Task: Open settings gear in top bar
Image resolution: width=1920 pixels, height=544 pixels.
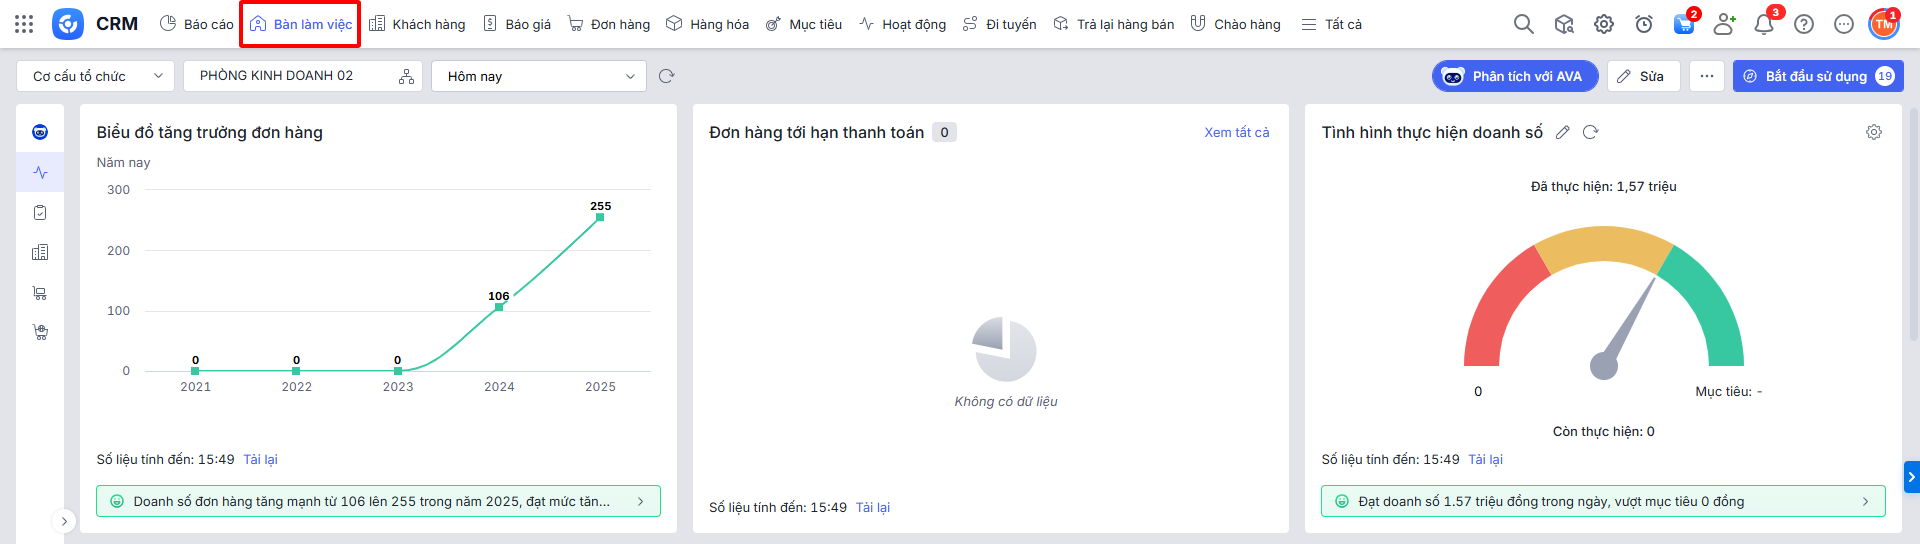Action: click(1604, 24)
